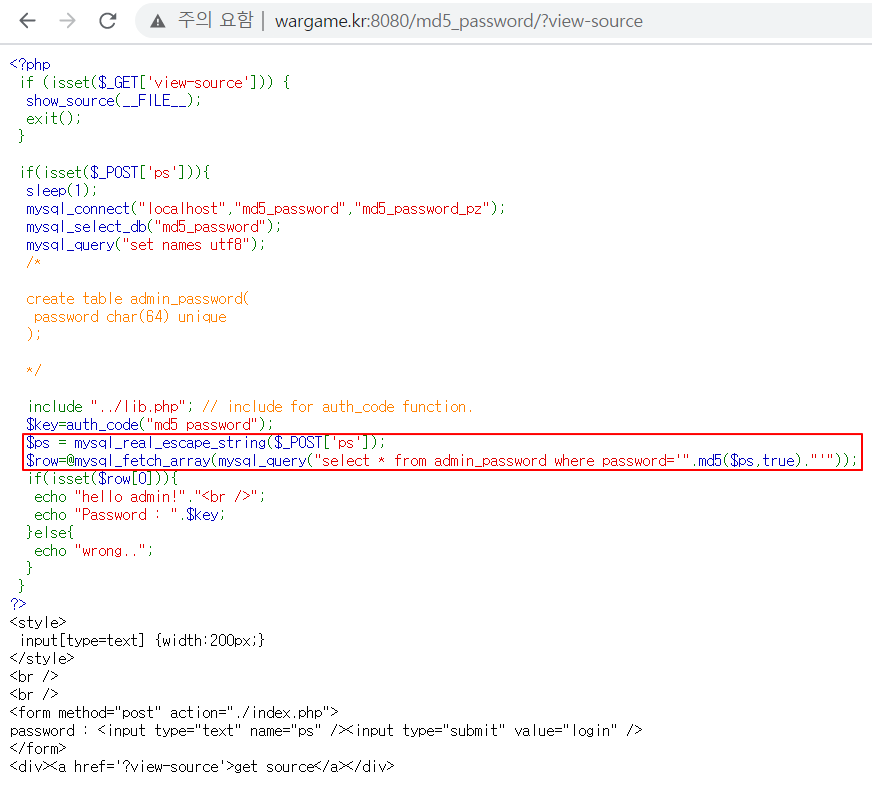Click the browser back arrow
Viewport: 872px width, 788px height.
(x=27, y=21)
